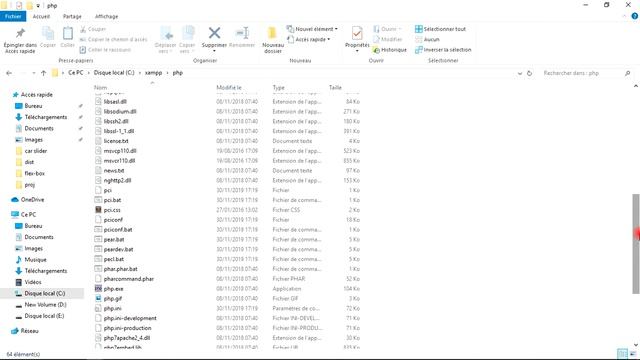This screenshot has height=360, width=640.
Task: Click the Copier ribbon icon
Action: pyautogui.click(x=48, y=33)
